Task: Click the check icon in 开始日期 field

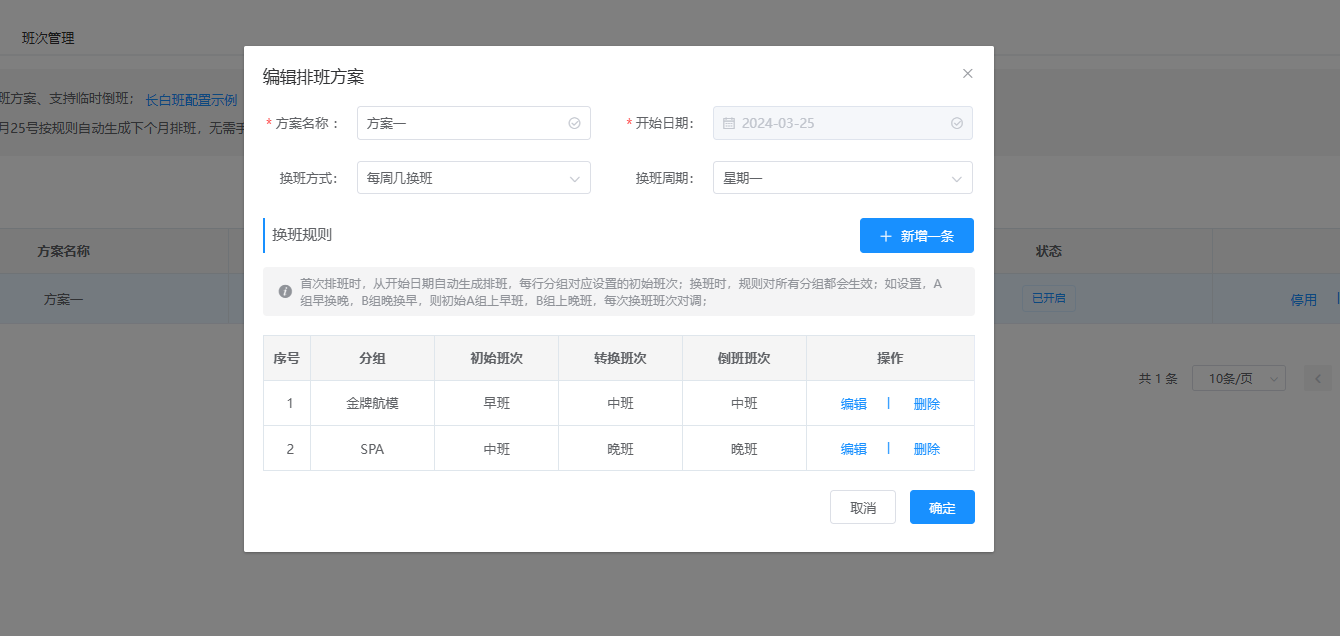Action: point(956,123)
